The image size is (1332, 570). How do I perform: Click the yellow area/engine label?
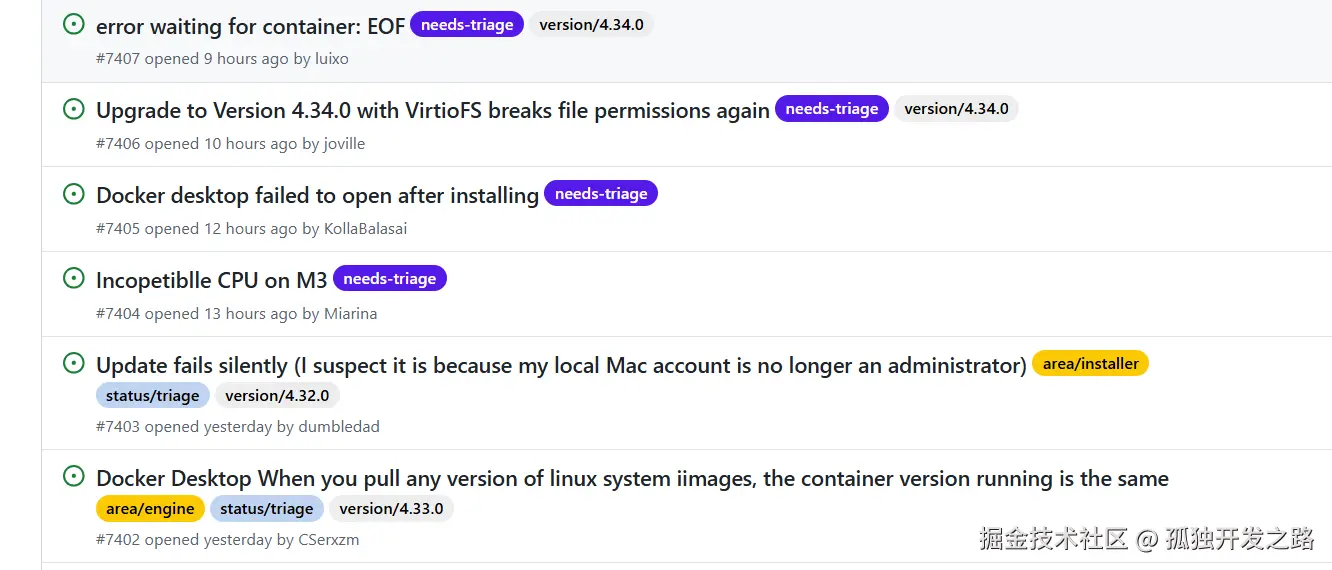[150, 509]
